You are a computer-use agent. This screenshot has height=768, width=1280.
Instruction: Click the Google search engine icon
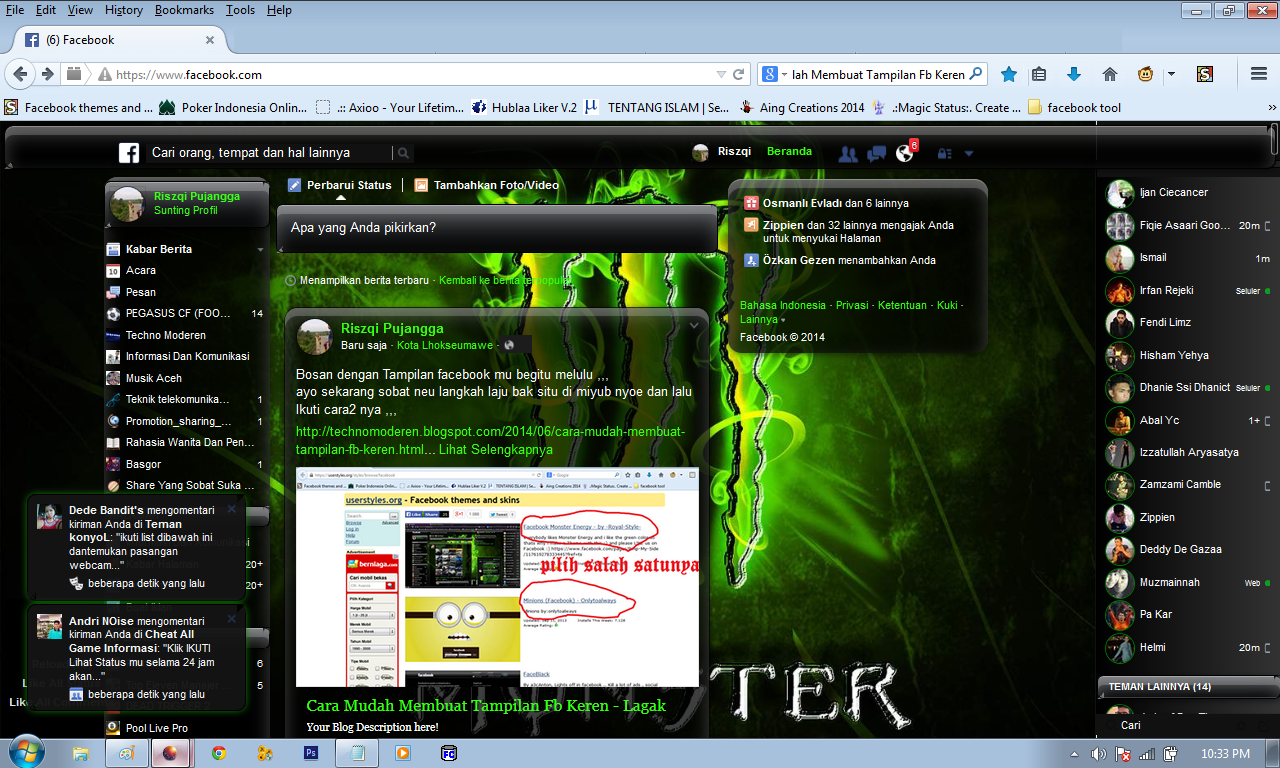click(770, 74)
